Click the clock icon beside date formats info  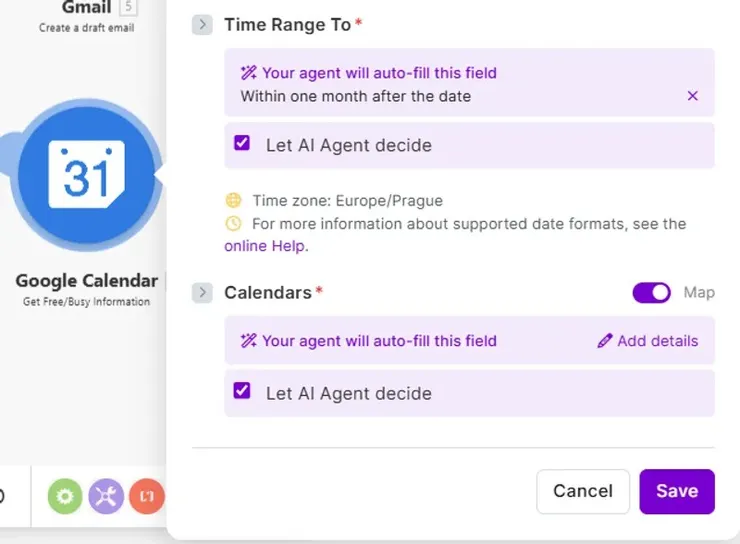pos(234,223)
